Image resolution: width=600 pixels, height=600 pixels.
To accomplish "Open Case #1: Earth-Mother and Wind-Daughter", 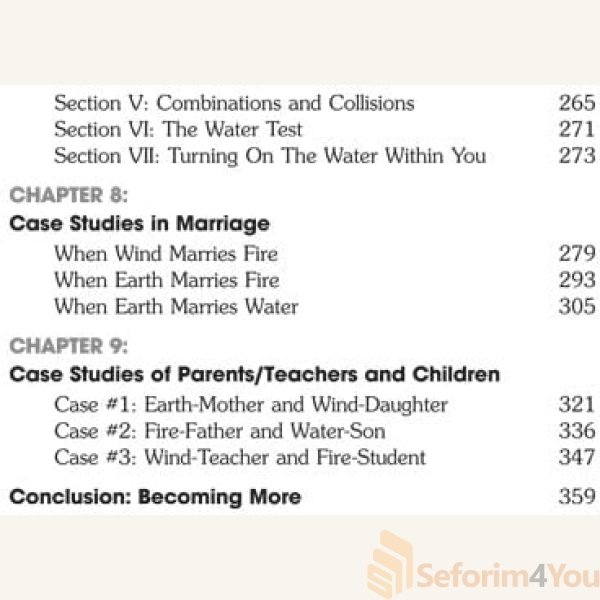I will pos(251,405).
